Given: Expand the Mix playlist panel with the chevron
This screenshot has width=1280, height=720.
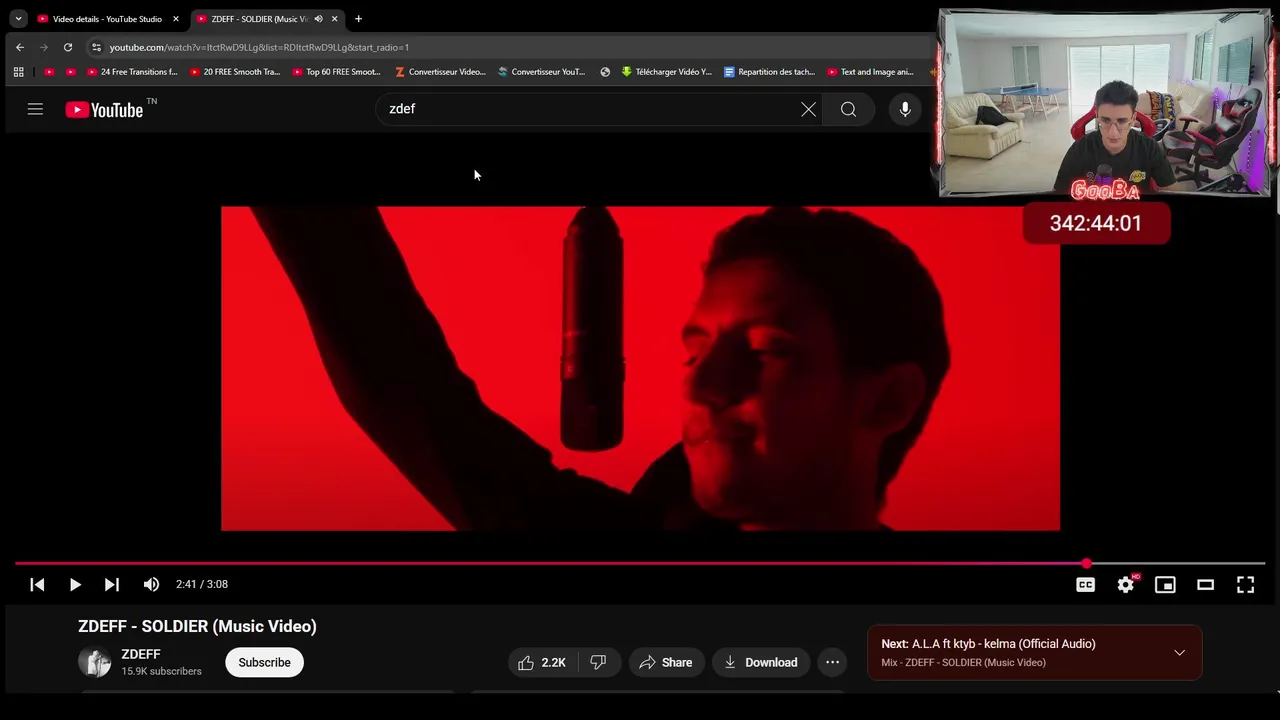Looking at the screenshot, I should pos(1180,653).
